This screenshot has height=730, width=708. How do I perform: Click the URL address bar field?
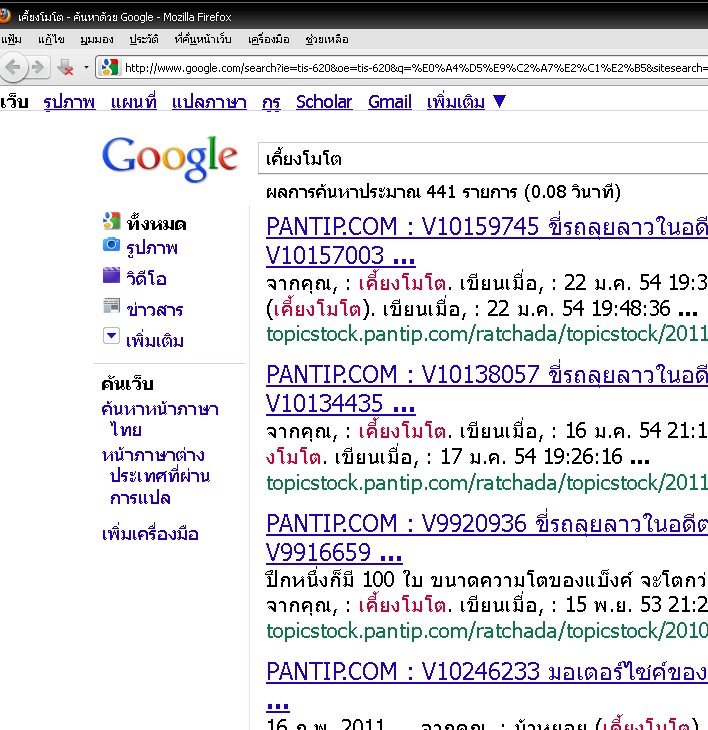pos(401,68)
